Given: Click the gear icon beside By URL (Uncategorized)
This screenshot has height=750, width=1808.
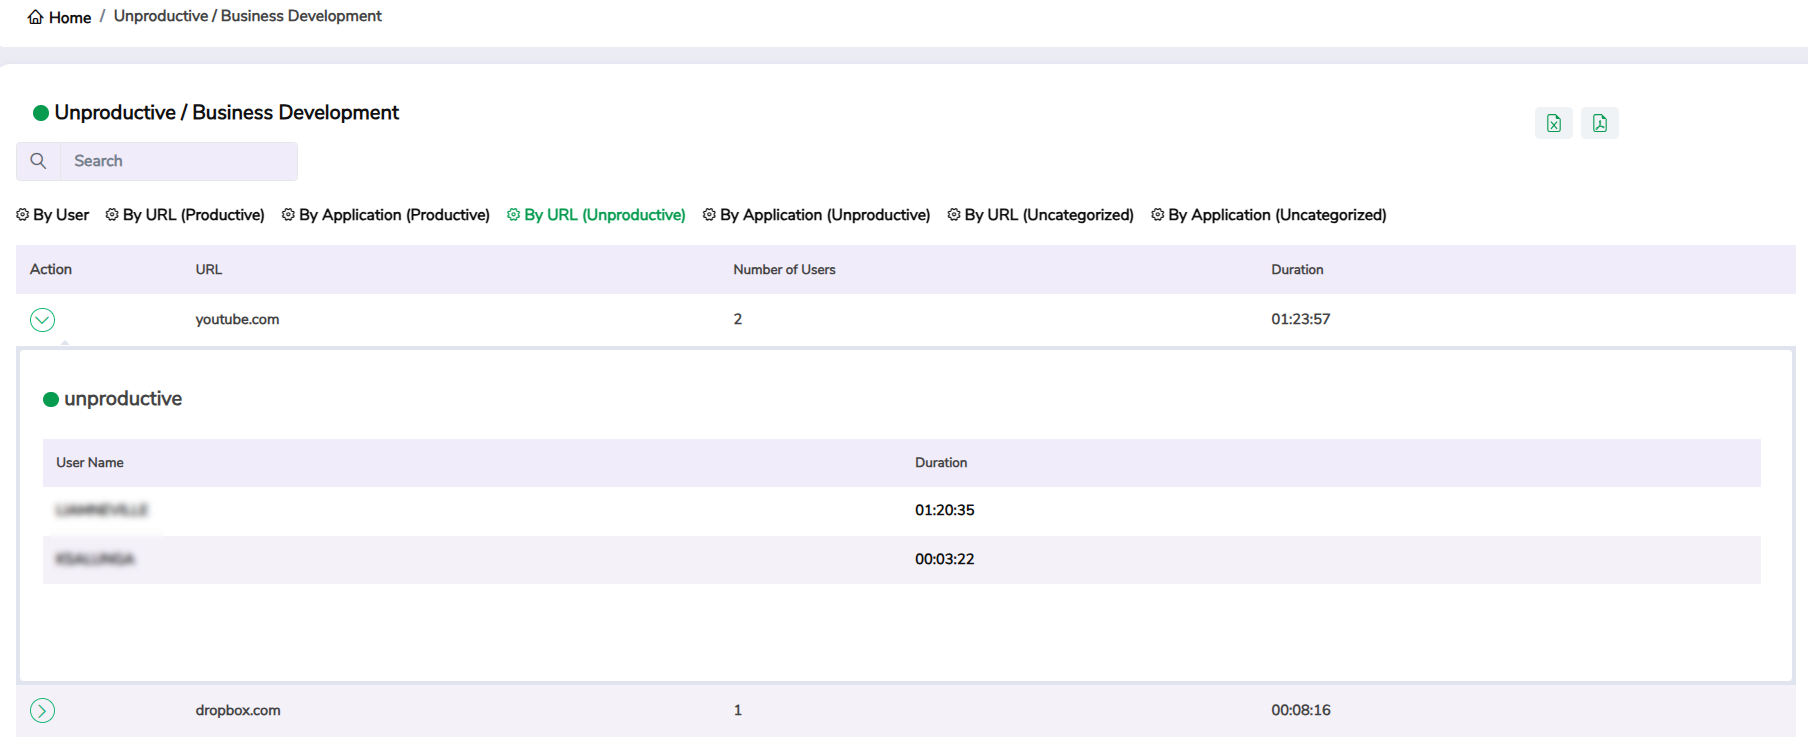Looking at the screenshot, I should (x=954, y=215).
